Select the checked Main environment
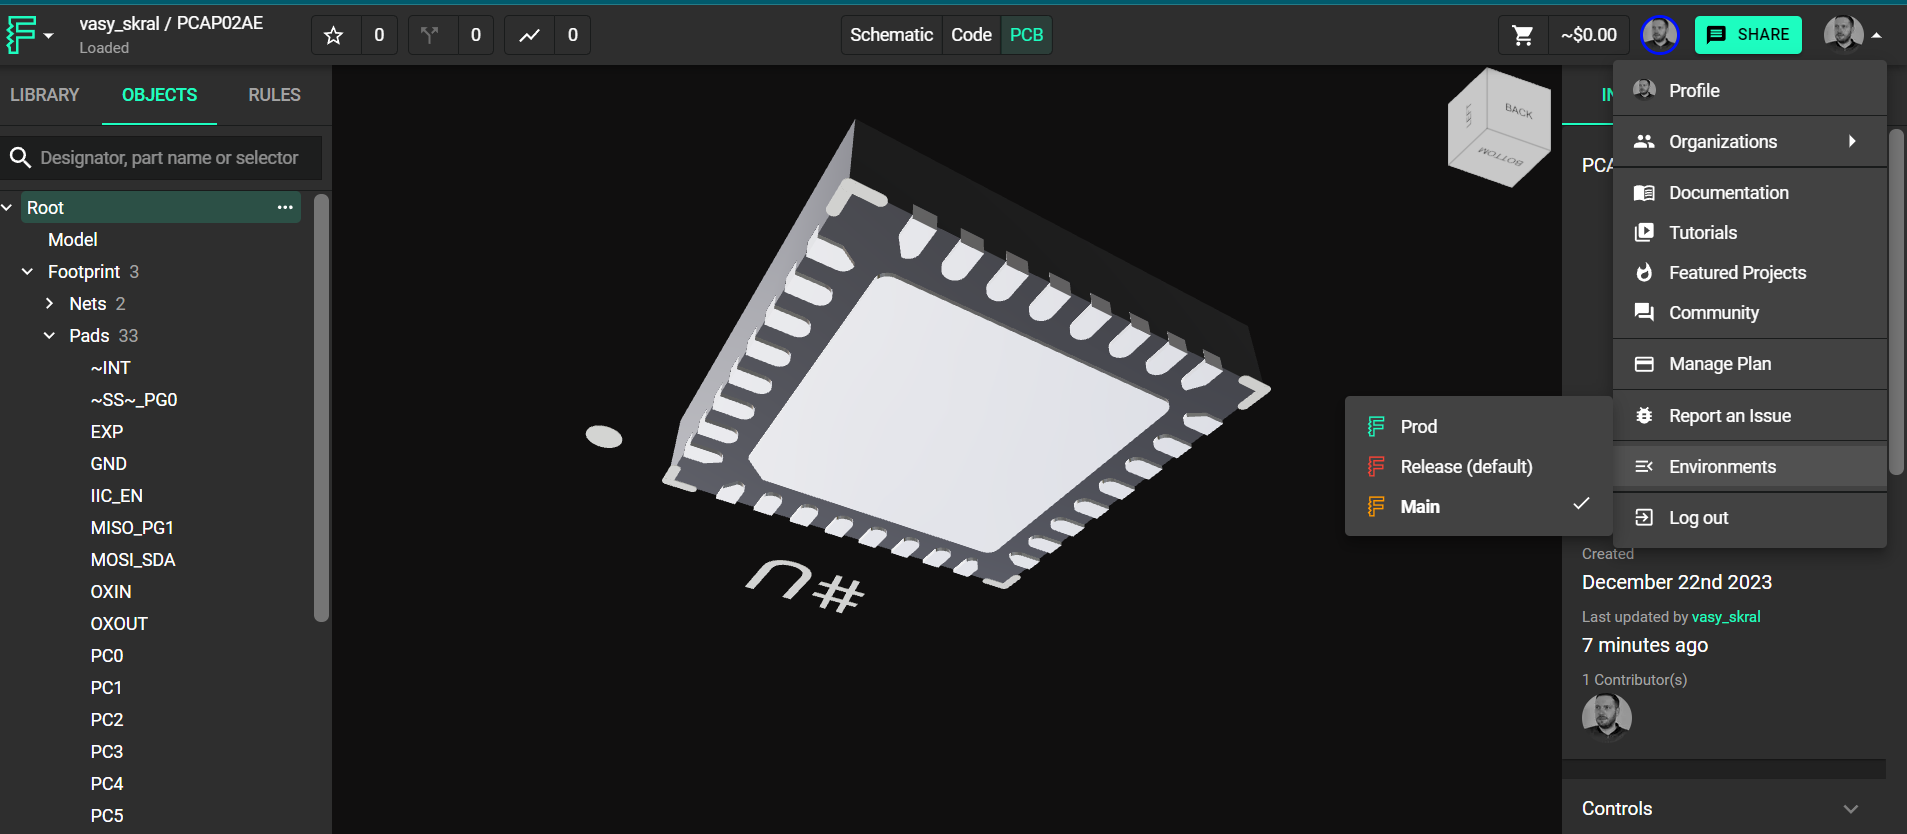 click(x=1478, y=506)
